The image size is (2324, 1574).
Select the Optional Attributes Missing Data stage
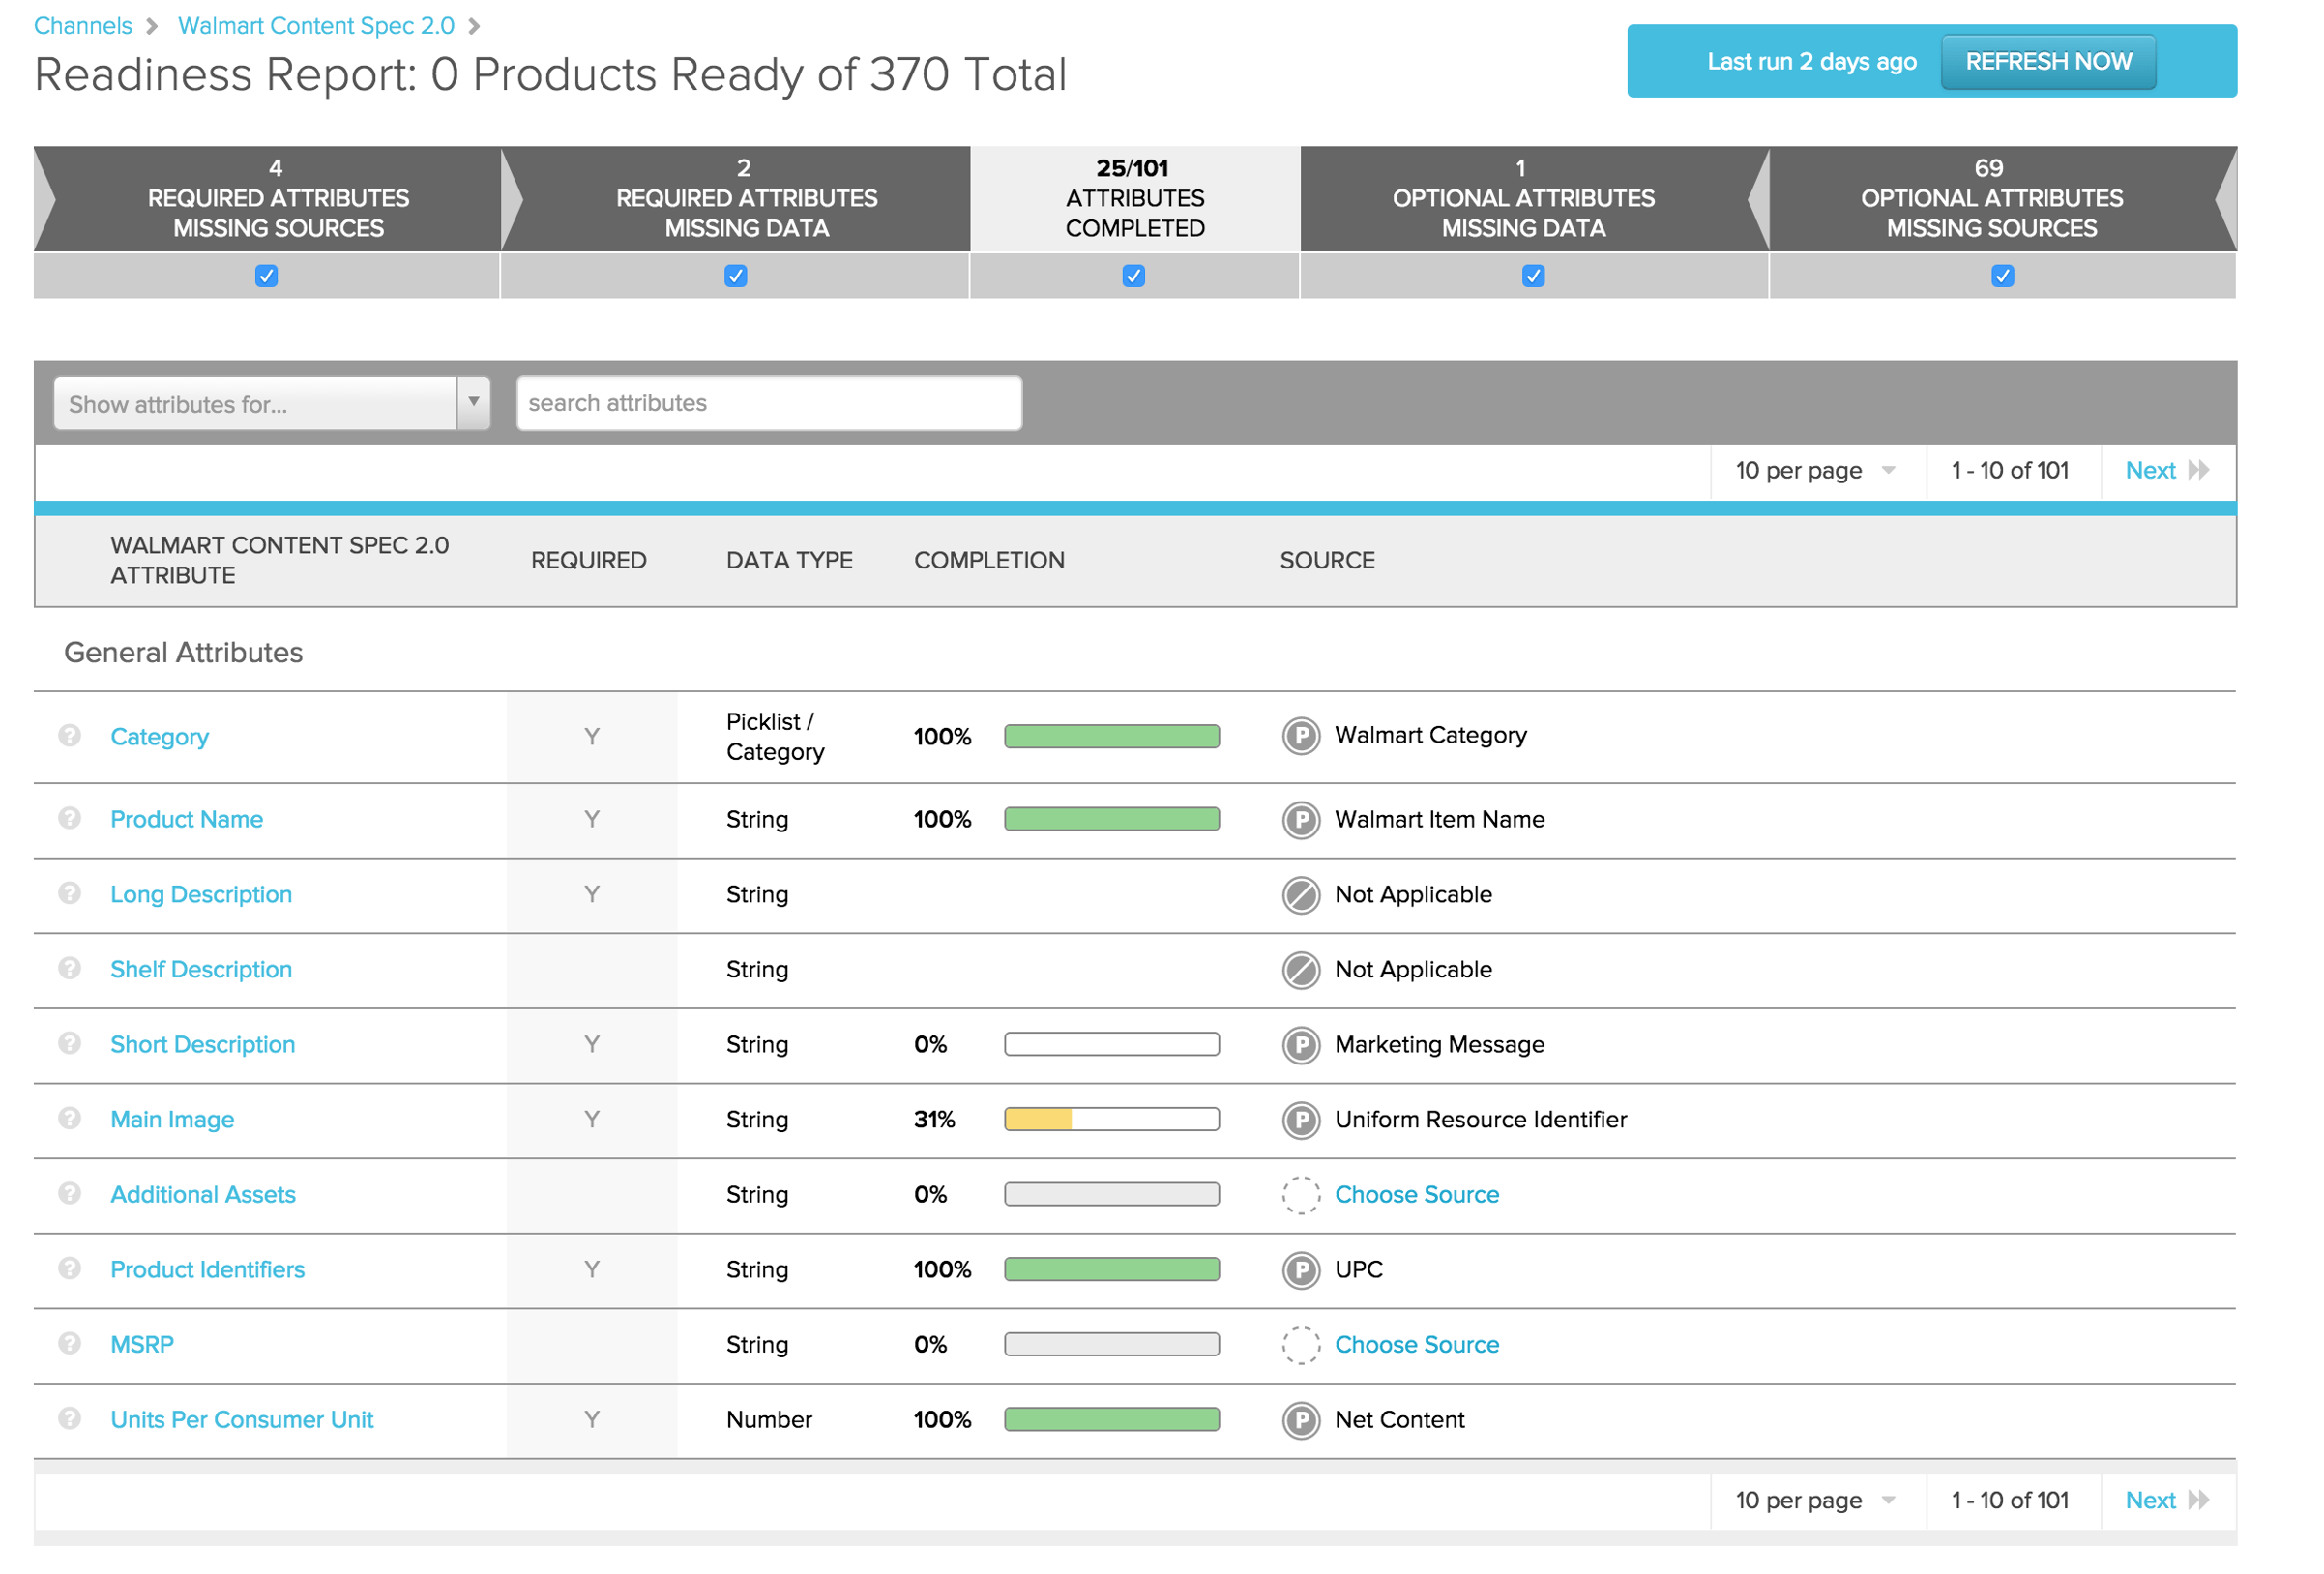(x=1521, y=198)
